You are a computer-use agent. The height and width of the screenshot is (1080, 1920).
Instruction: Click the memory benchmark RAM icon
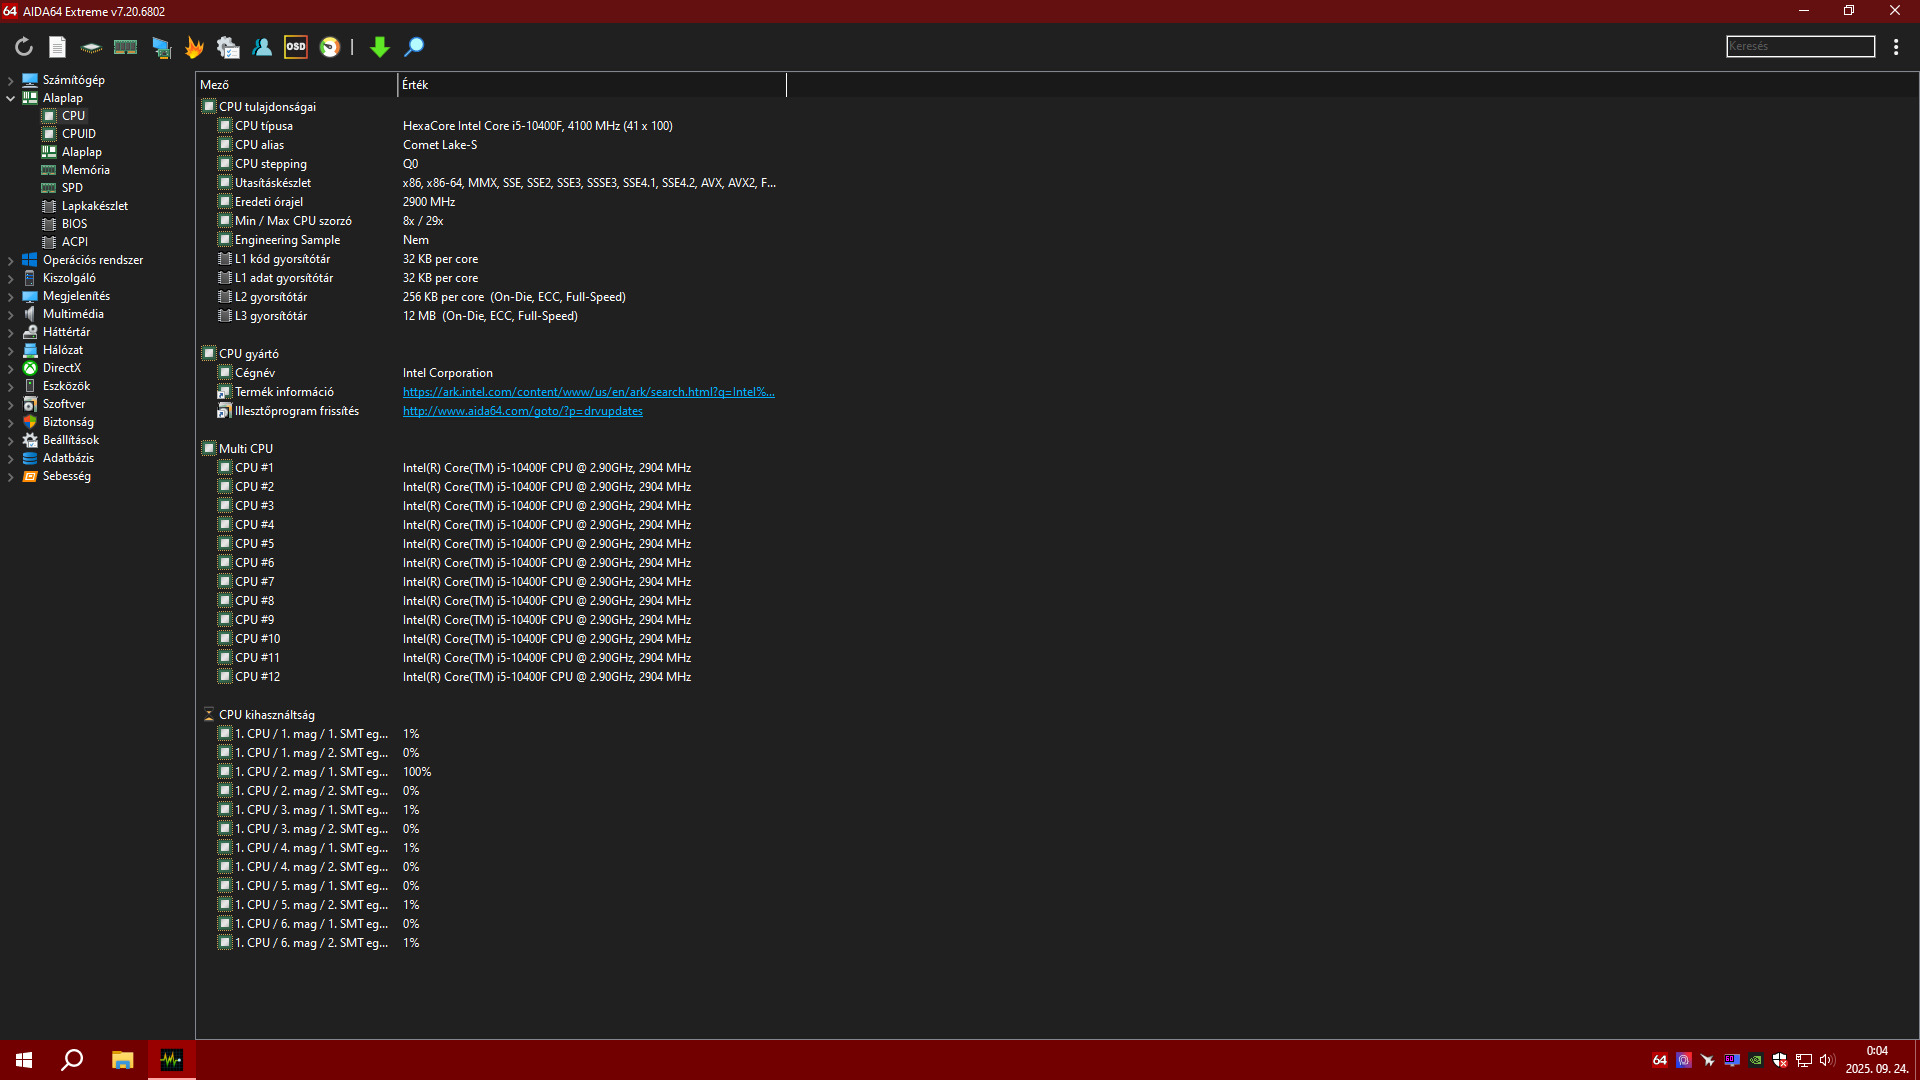pos(125,47)
